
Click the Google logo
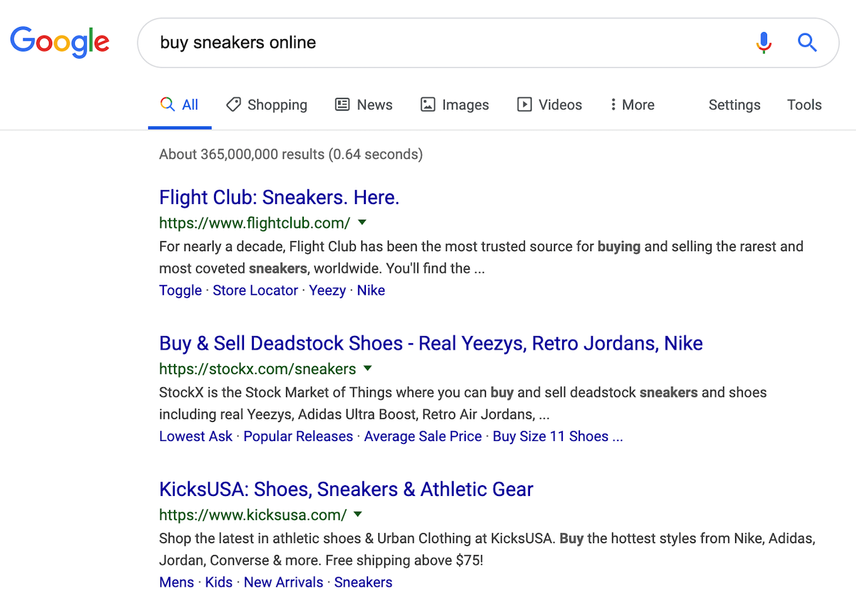(x=60, y=42)
